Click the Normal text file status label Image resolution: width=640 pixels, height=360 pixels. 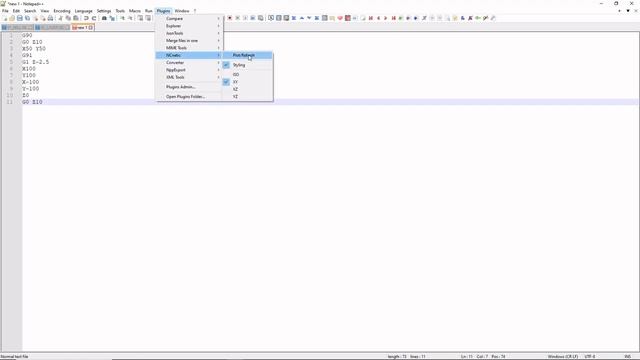tap(15, 357)
